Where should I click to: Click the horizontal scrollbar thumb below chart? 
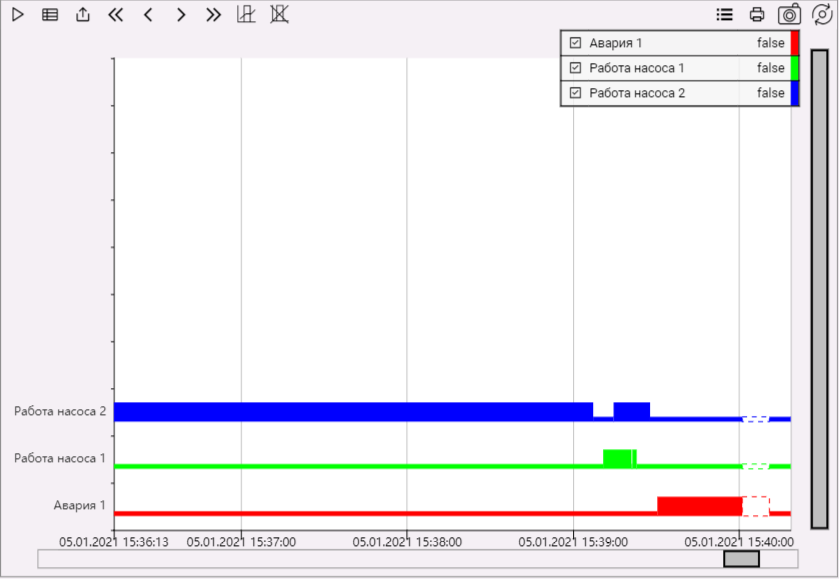pyautogui.click(x=741, y=559)
